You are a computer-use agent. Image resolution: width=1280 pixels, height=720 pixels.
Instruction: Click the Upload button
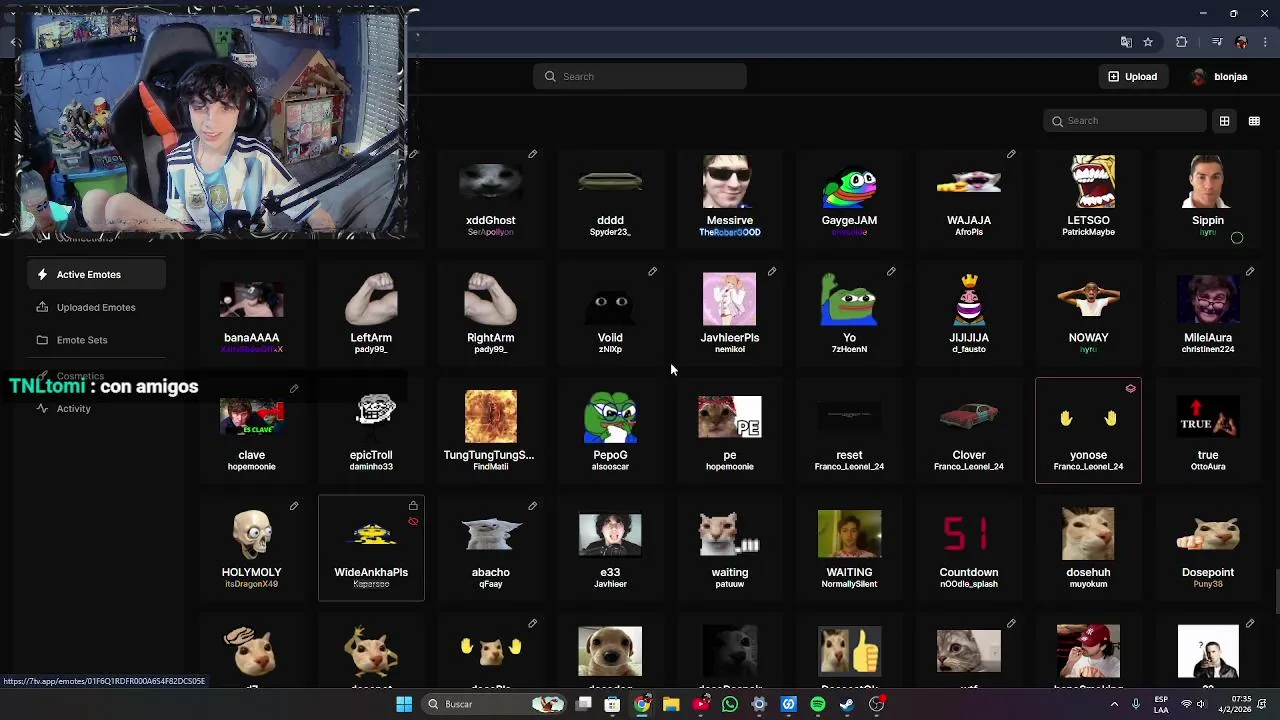coord(1133,76)
